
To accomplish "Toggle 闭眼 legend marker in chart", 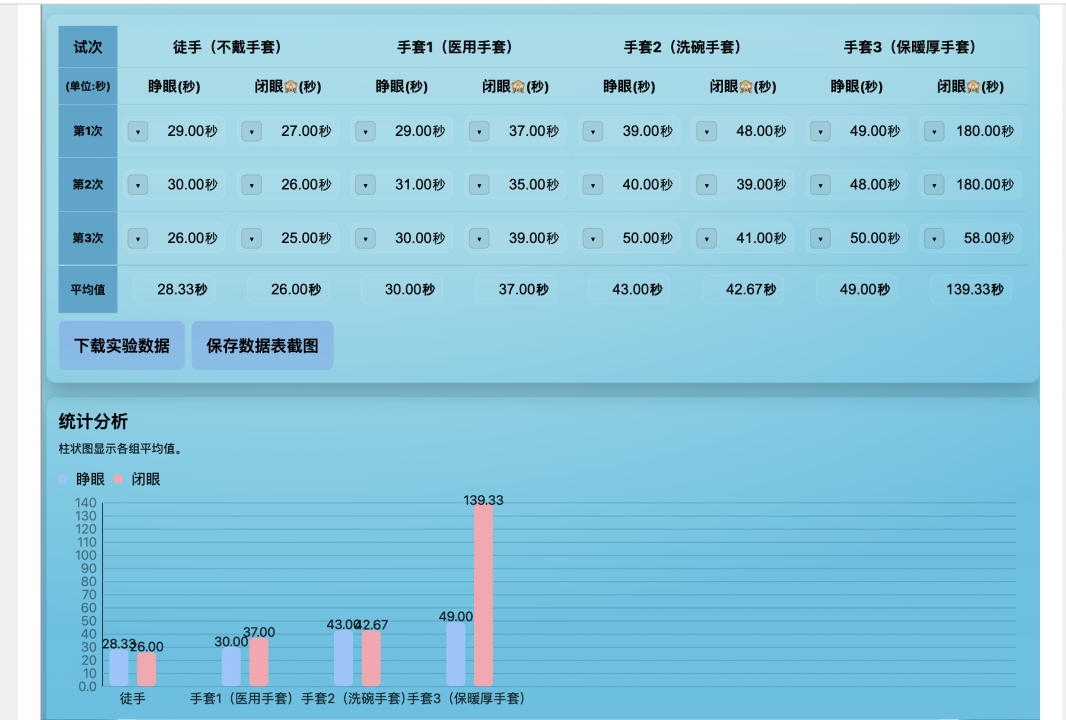I will pos(119,479).
